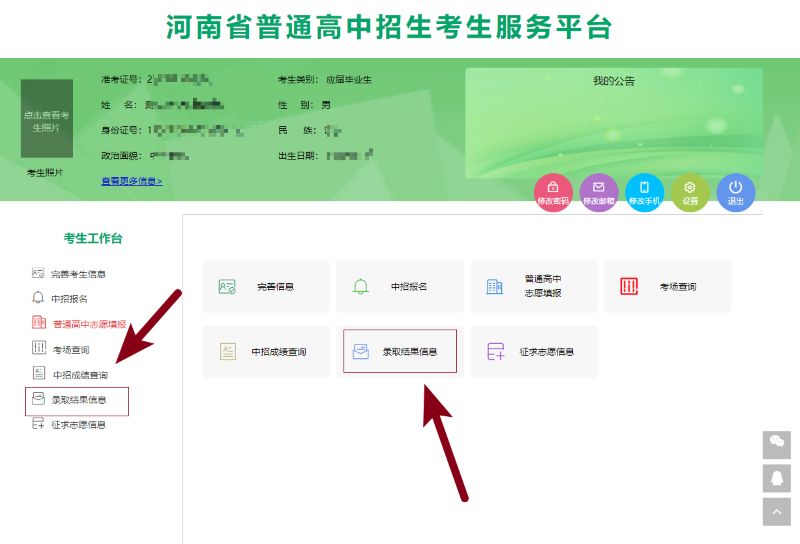The image size is (800, 544).
Task: Open 中招成绩查询 in the sidebar
Action: pyautogui.click(x=81, y=375)
